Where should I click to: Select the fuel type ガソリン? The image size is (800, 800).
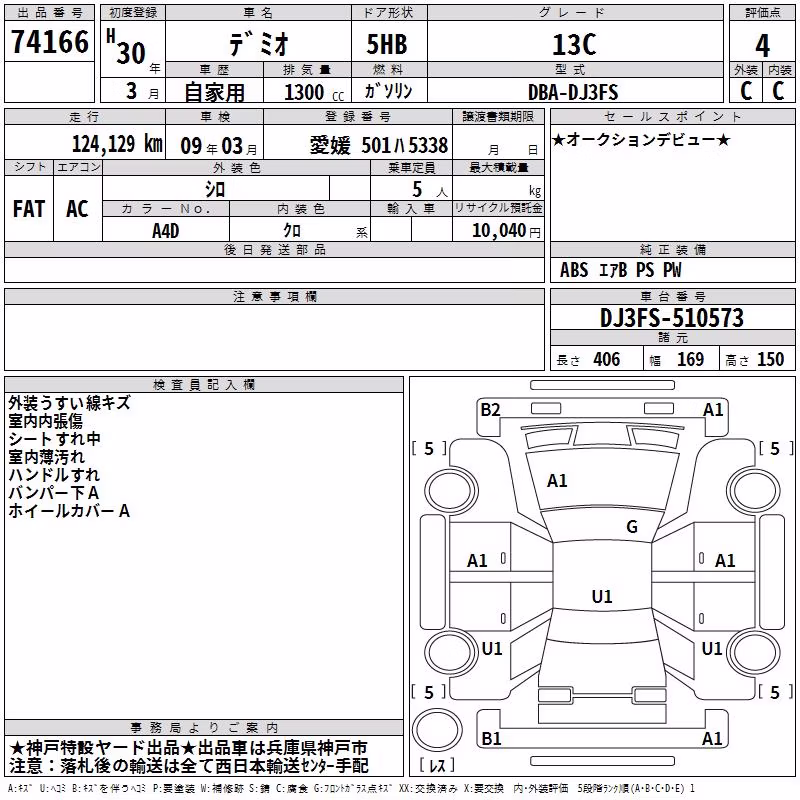(388, 91)
